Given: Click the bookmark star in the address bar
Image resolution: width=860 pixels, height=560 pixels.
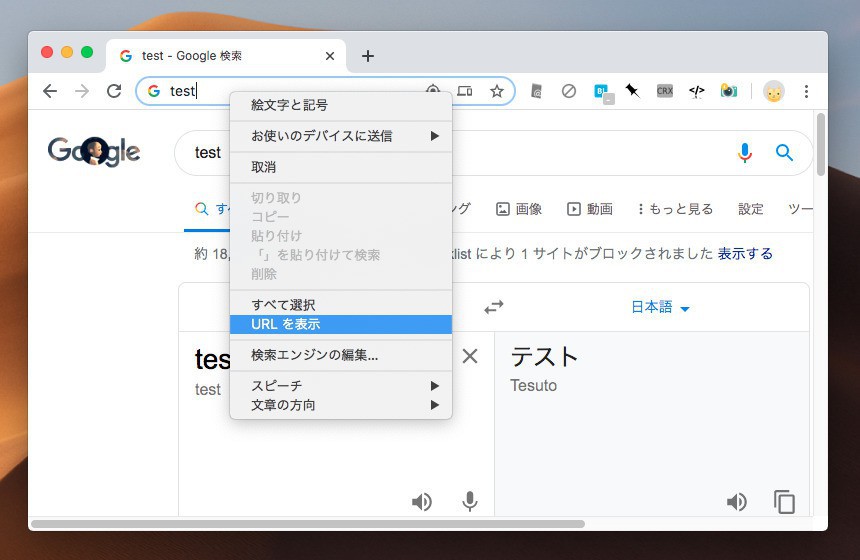Looking at the screenshot, I should tap(496, 91).
